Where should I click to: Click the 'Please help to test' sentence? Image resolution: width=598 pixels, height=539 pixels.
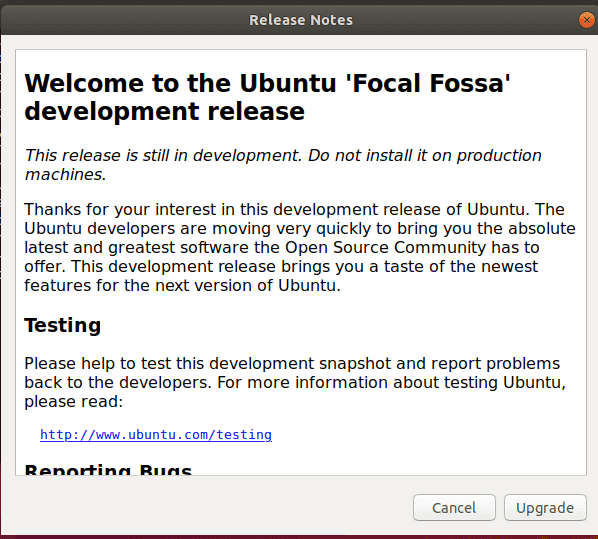tap(292, 364)
